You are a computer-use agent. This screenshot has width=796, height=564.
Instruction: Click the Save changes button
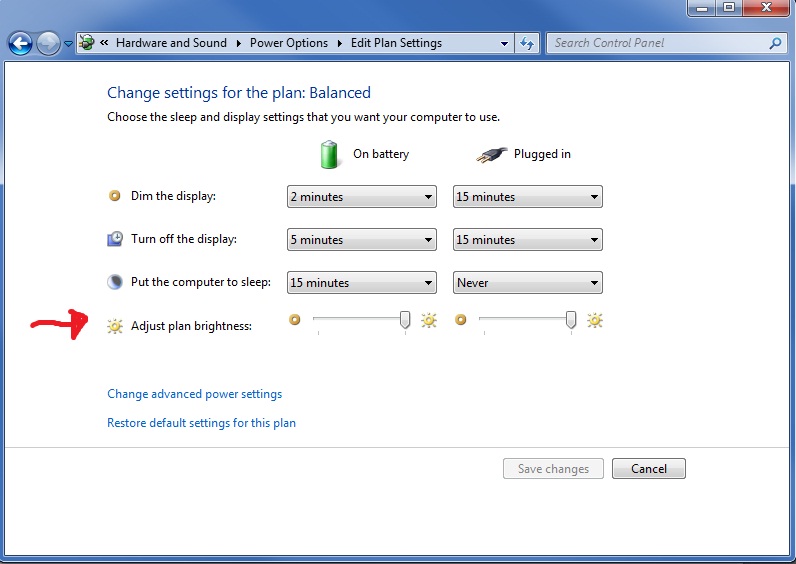tap(553, 469)
